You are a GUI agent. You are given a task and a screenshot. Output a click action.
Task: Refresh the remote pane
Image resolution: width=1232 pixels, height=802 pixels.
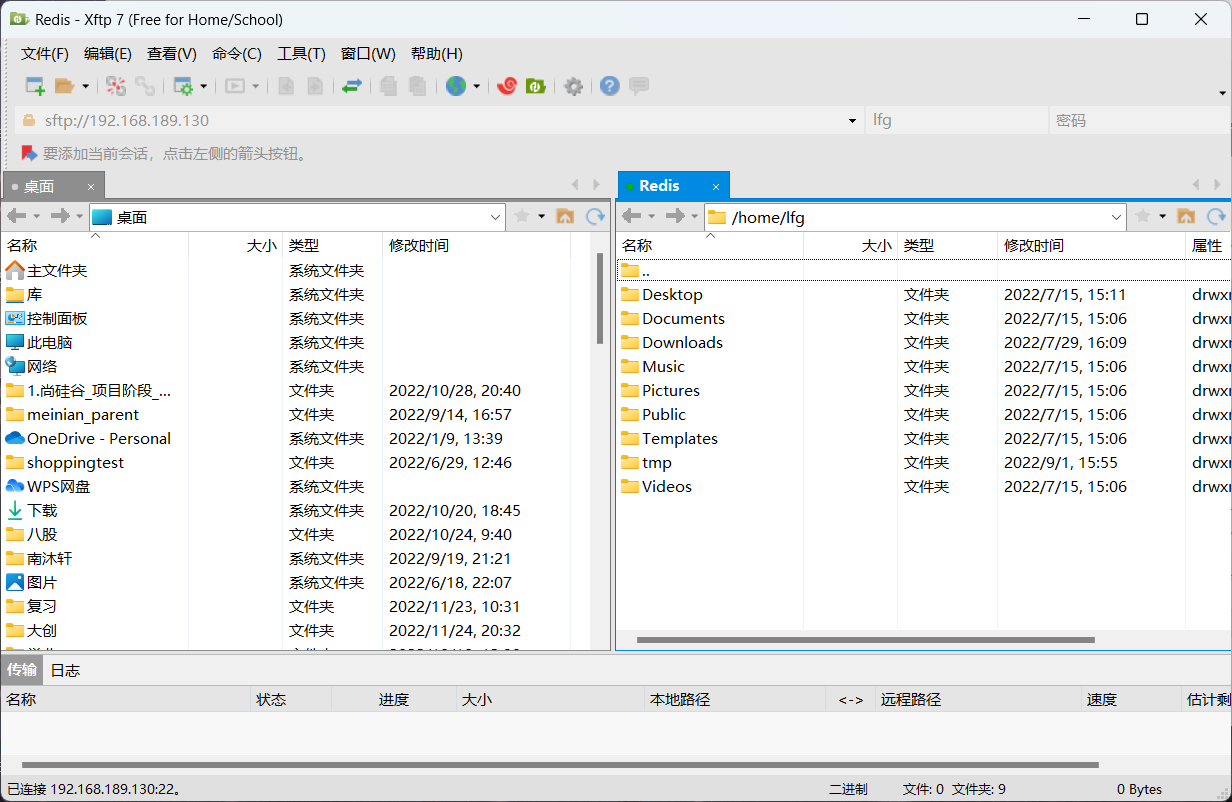(x=1216, y=216)
